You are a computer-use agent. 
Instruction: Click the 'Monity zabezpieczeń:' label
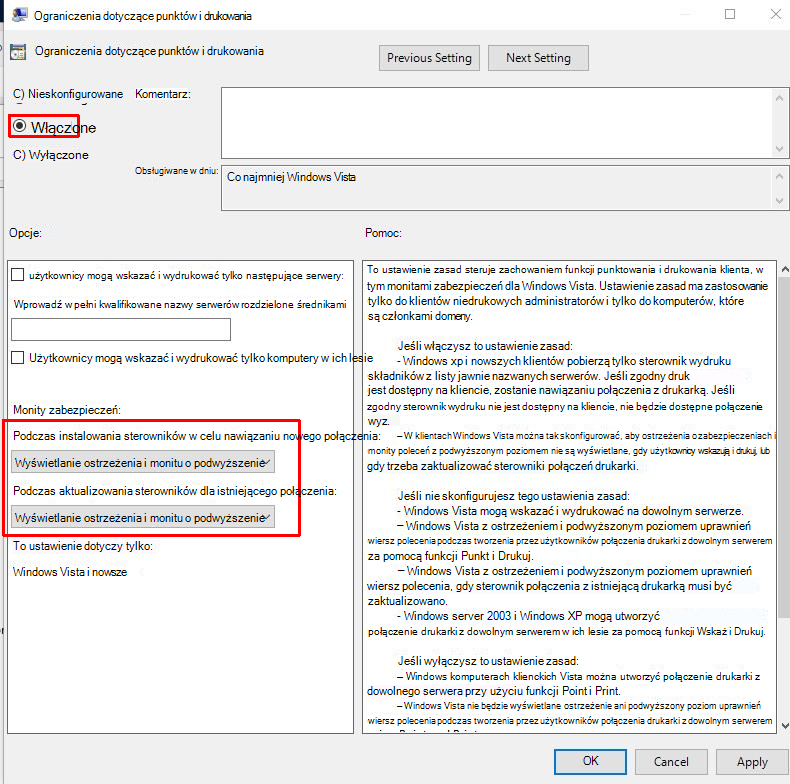coord(67,410)
